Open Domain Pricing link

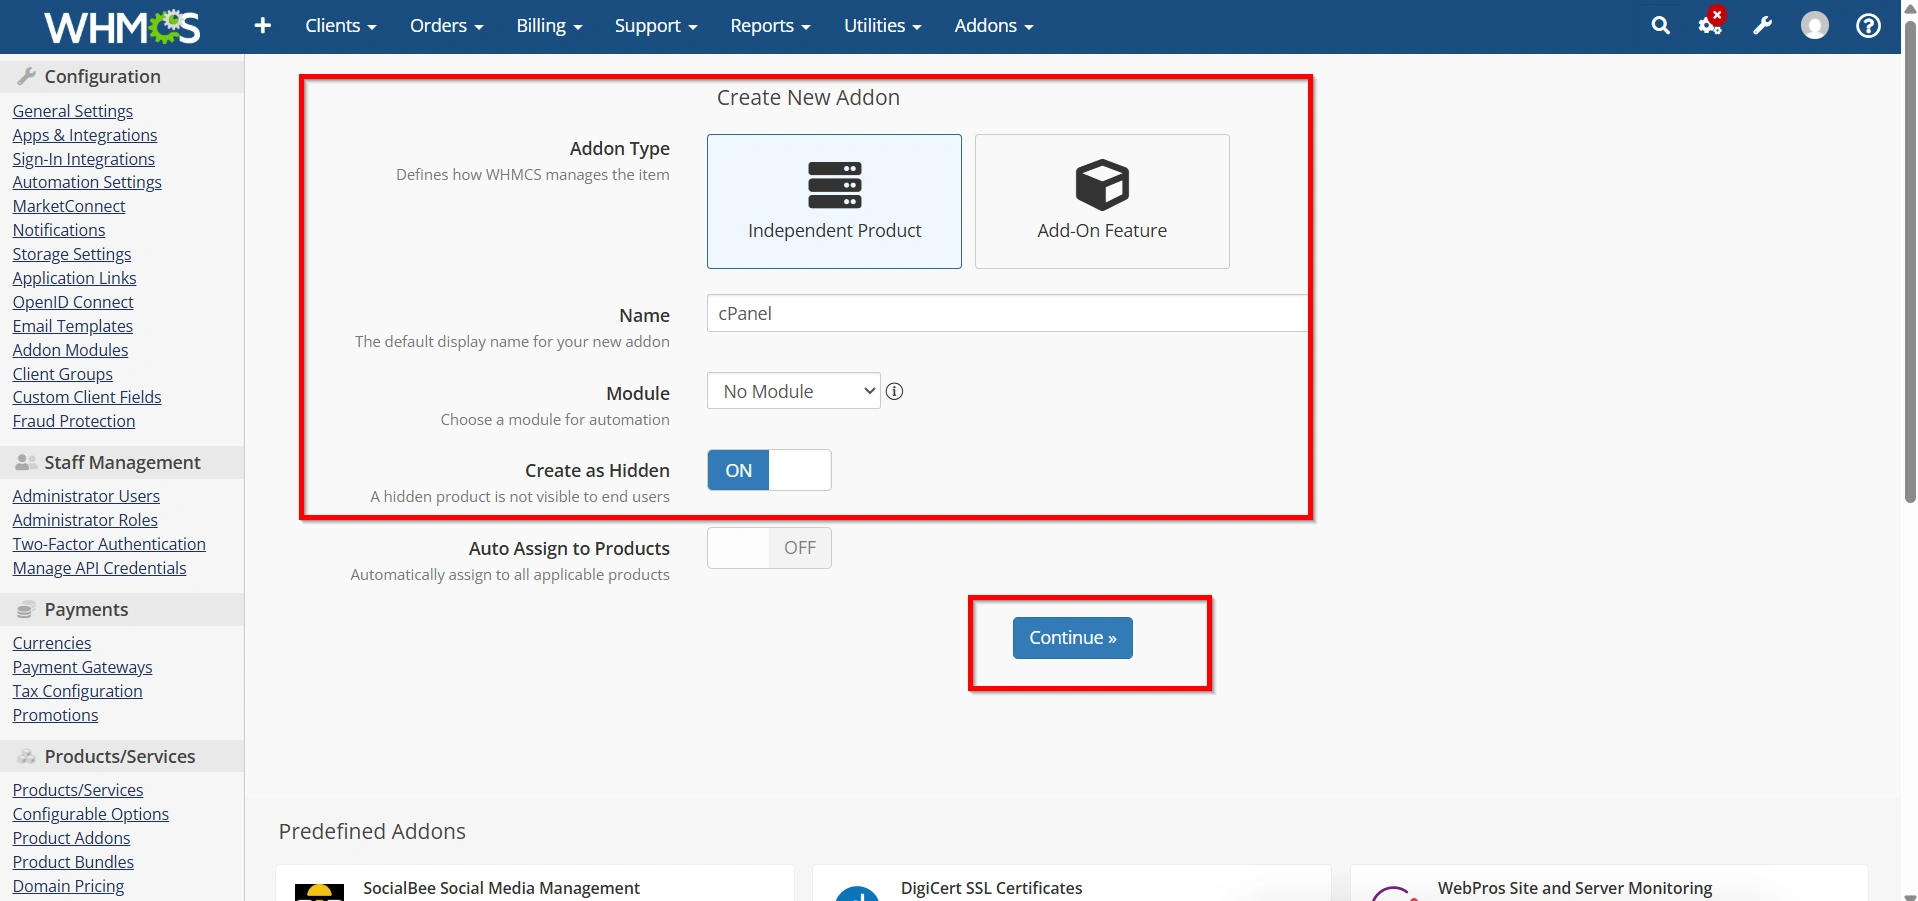click(x=69, y=886)
